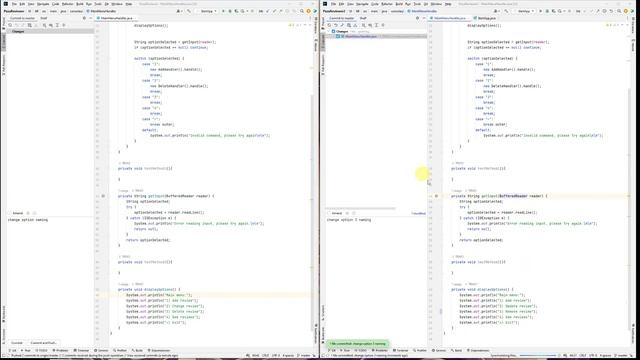Viewport: 640px width, 360px height.
Task: Click Commit and Push button, left window
Action: [x=43, y=343]
